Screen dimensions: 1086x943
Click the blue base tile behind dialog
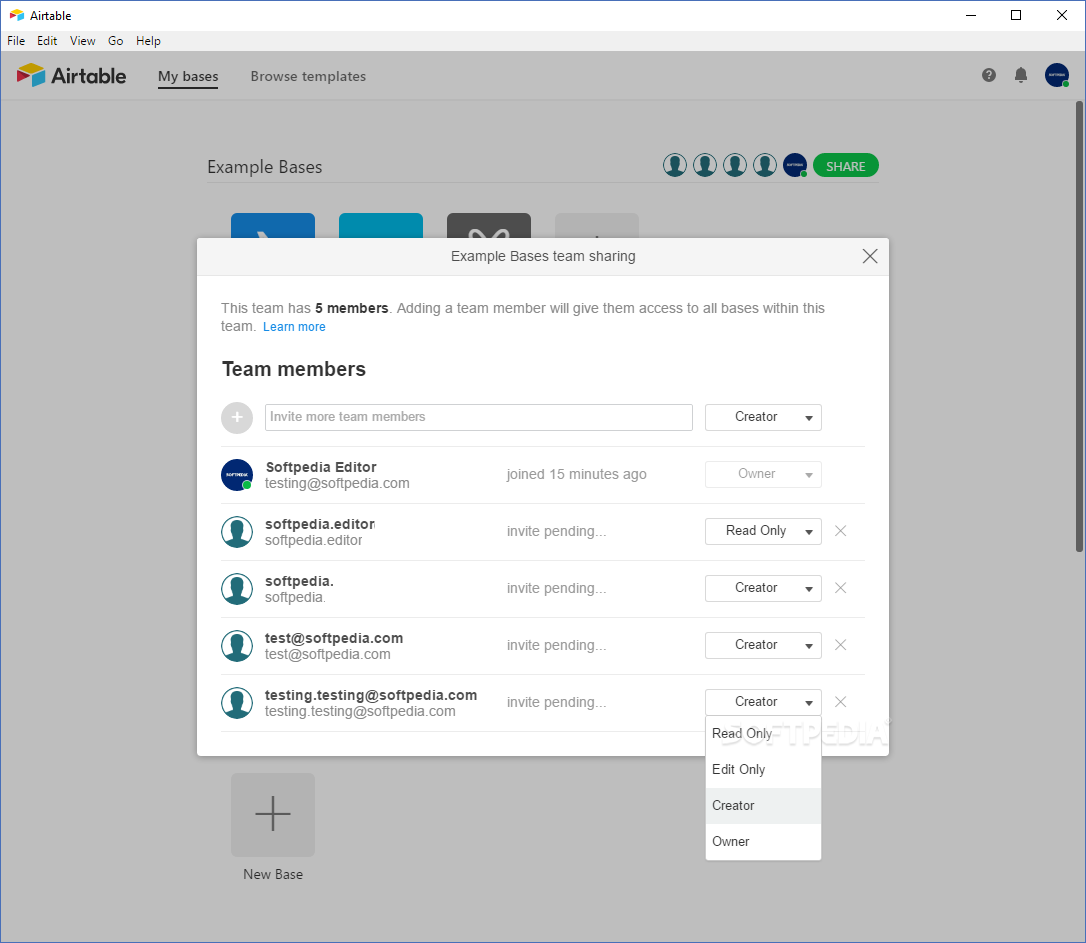pyautogui.click(x=273, y=226)
